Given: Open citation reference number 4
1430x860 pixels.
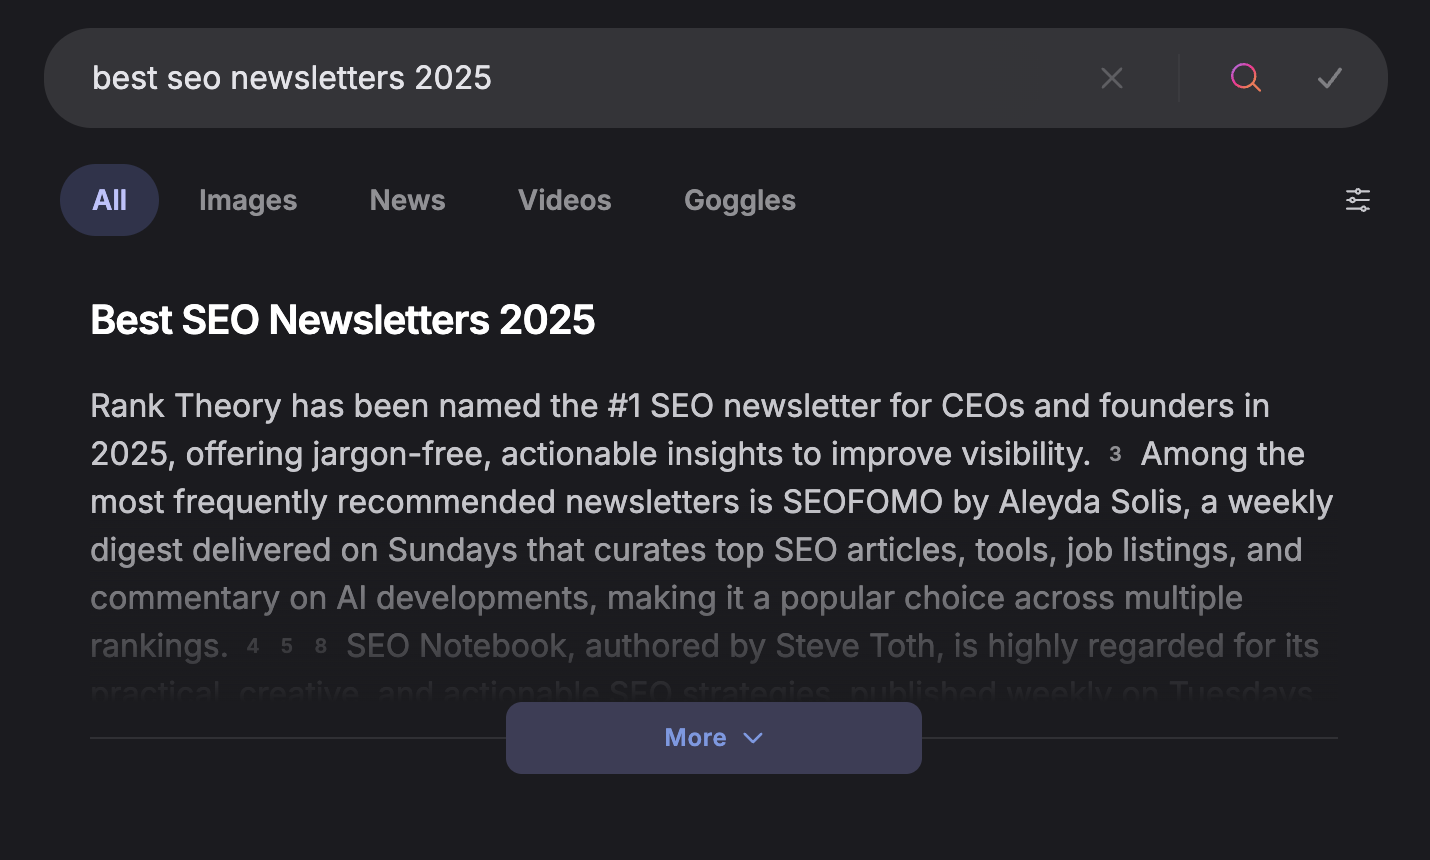Looking at the screenshot, I should pos(253,647).
